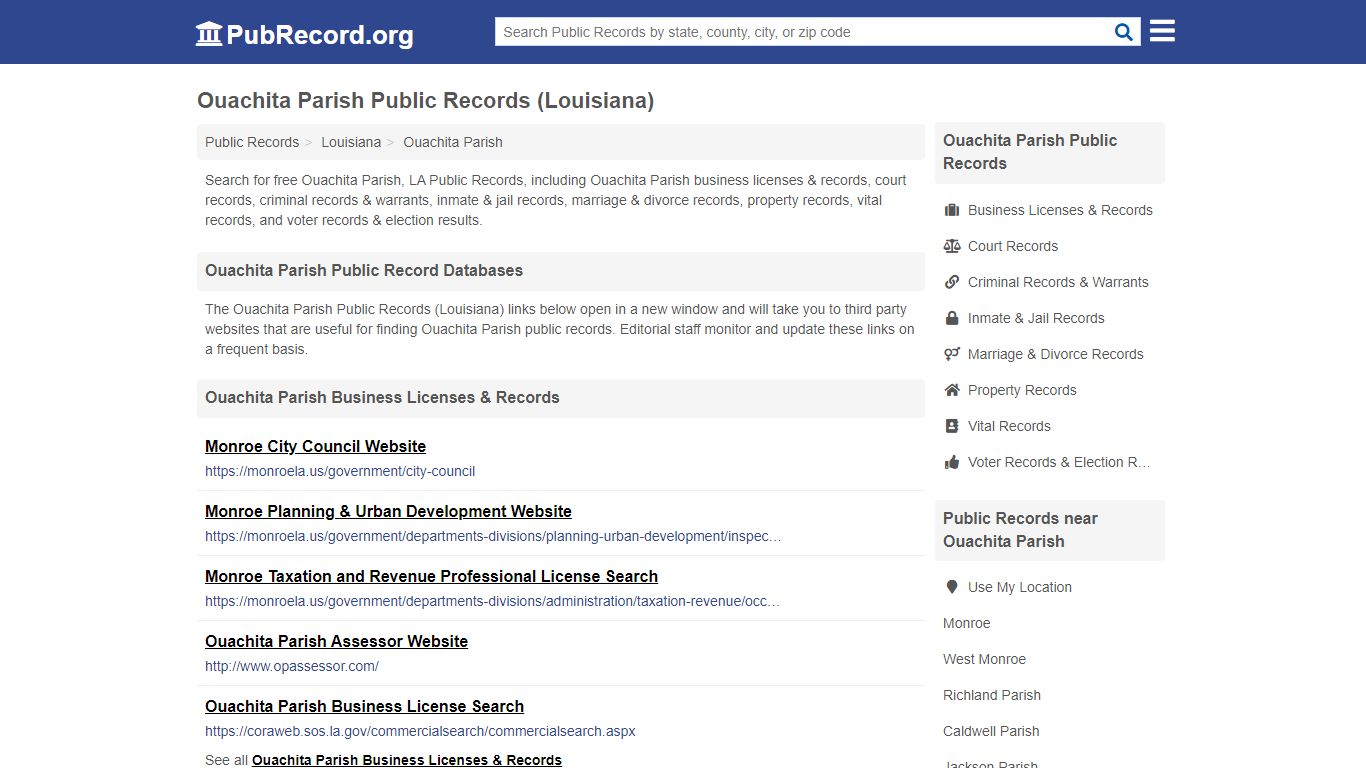The width and height of the screenshot is (1366, 768).
Task: Open Ouachita Parish Assessor Website
Action: [336, 641]
